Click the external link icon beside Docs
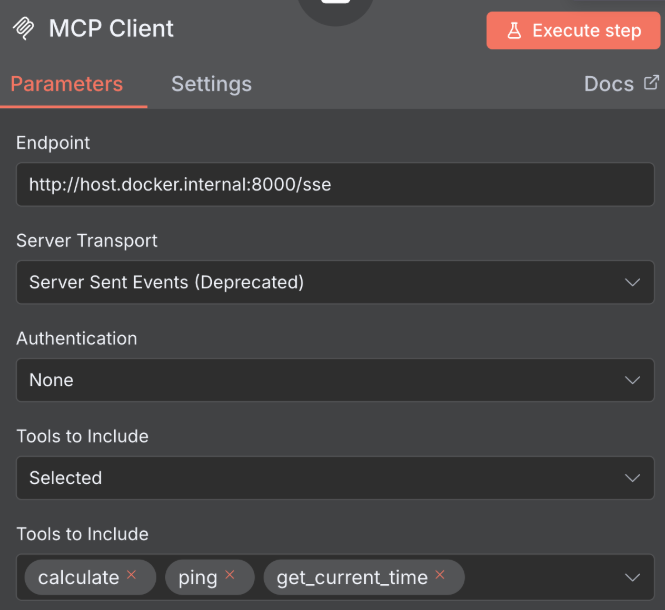Viewport: 665px width, 610px height. 651,83
